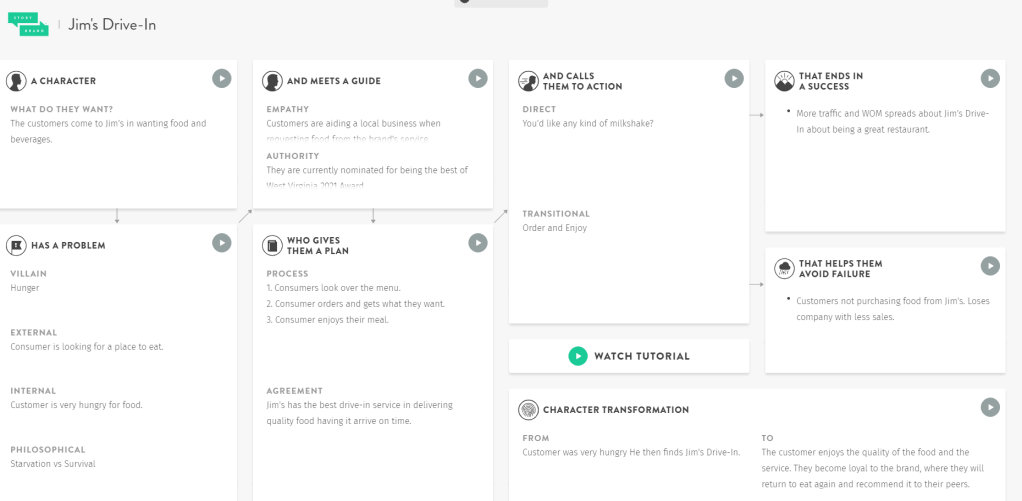Play the Character Transformation video
Screen dimensions: 1022x501
coord(990,407)
